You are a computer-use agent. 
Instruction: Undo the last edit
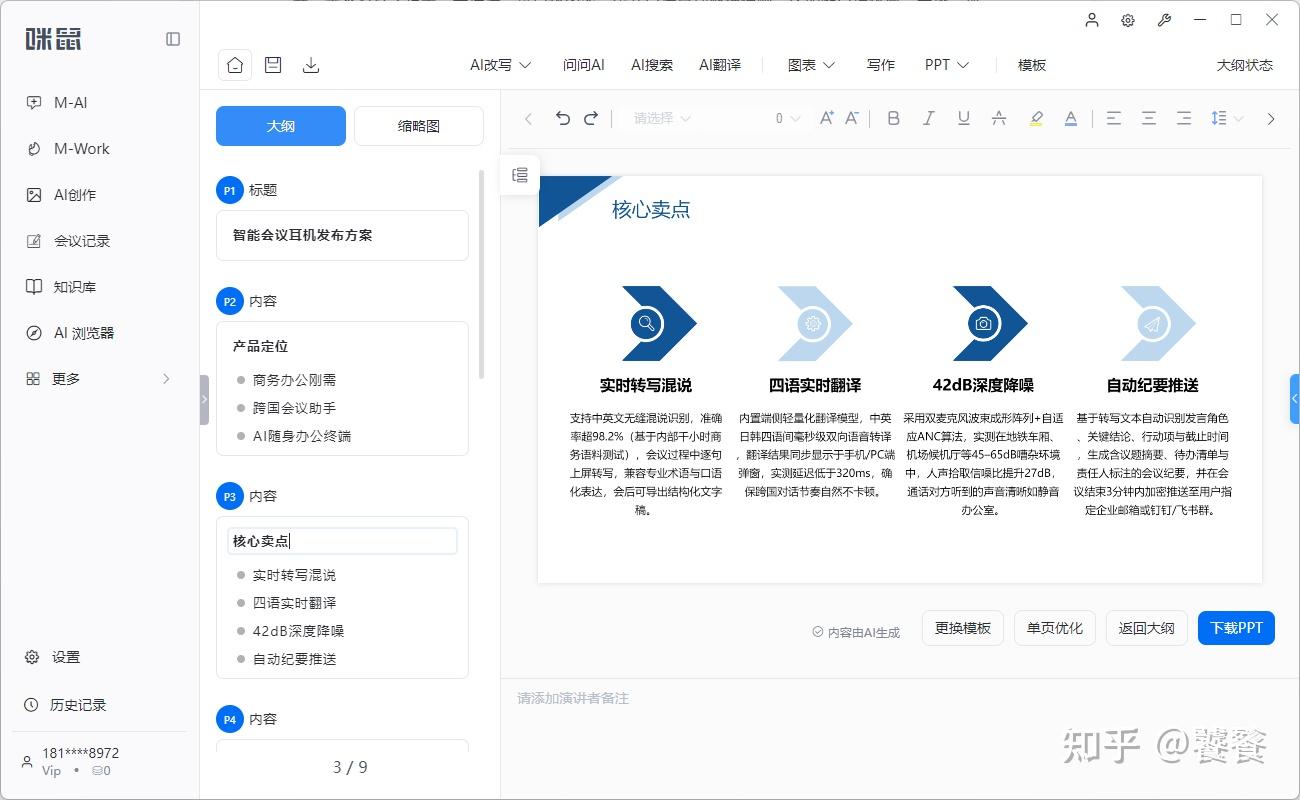tap(563, 118)
